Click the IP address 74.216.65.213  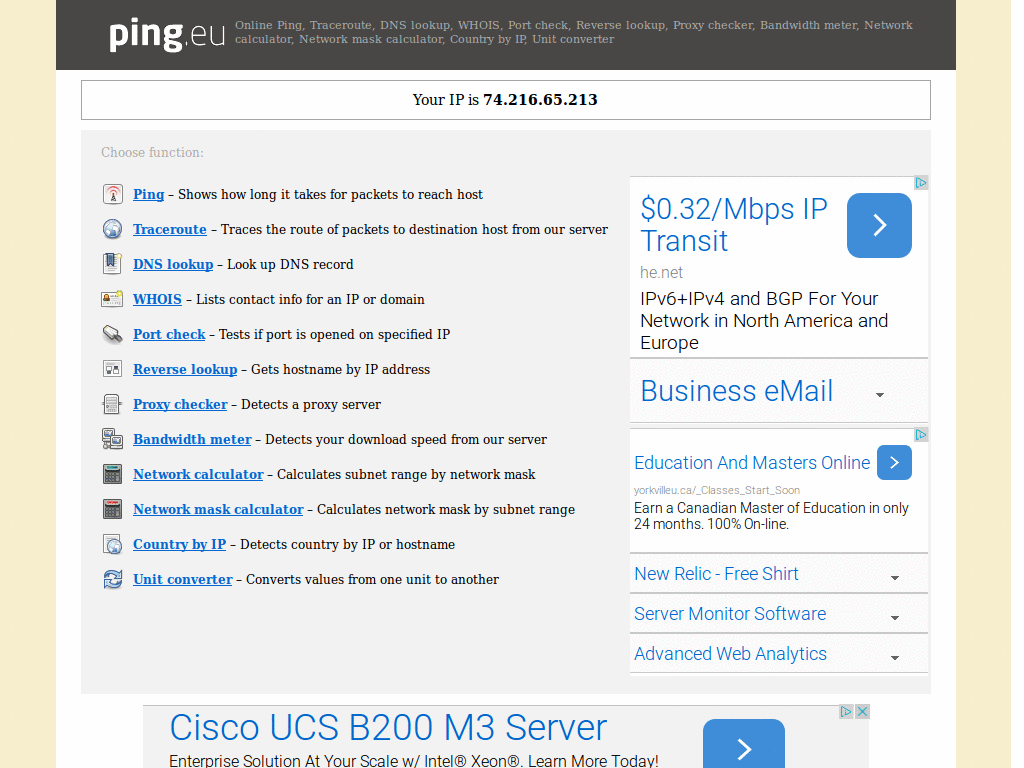[x=540, y=100]
